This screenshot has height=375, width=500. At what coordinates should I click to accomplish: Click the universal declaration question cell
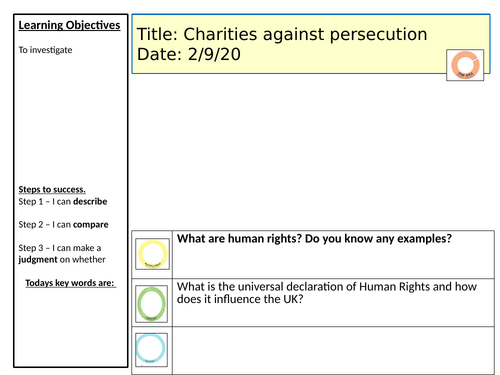pyautogui.click(x=333, y=303)
